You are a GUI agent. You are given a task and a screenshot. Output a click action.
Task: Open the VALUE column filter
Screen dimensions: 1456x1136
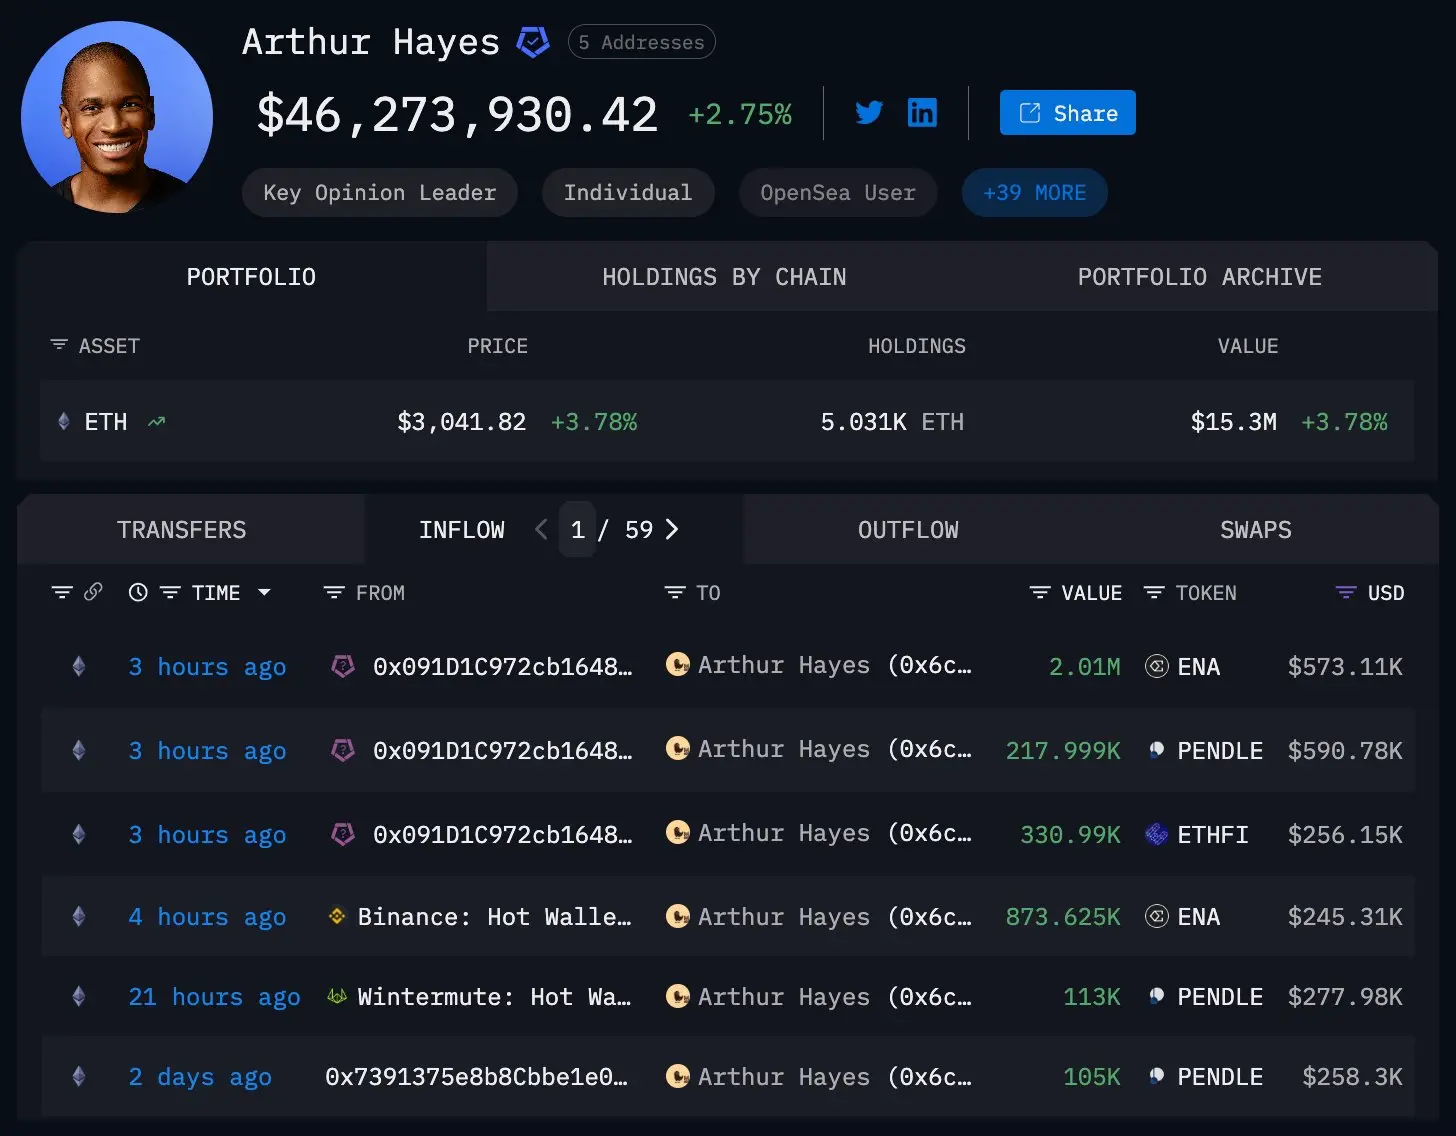coord(1040,592)
